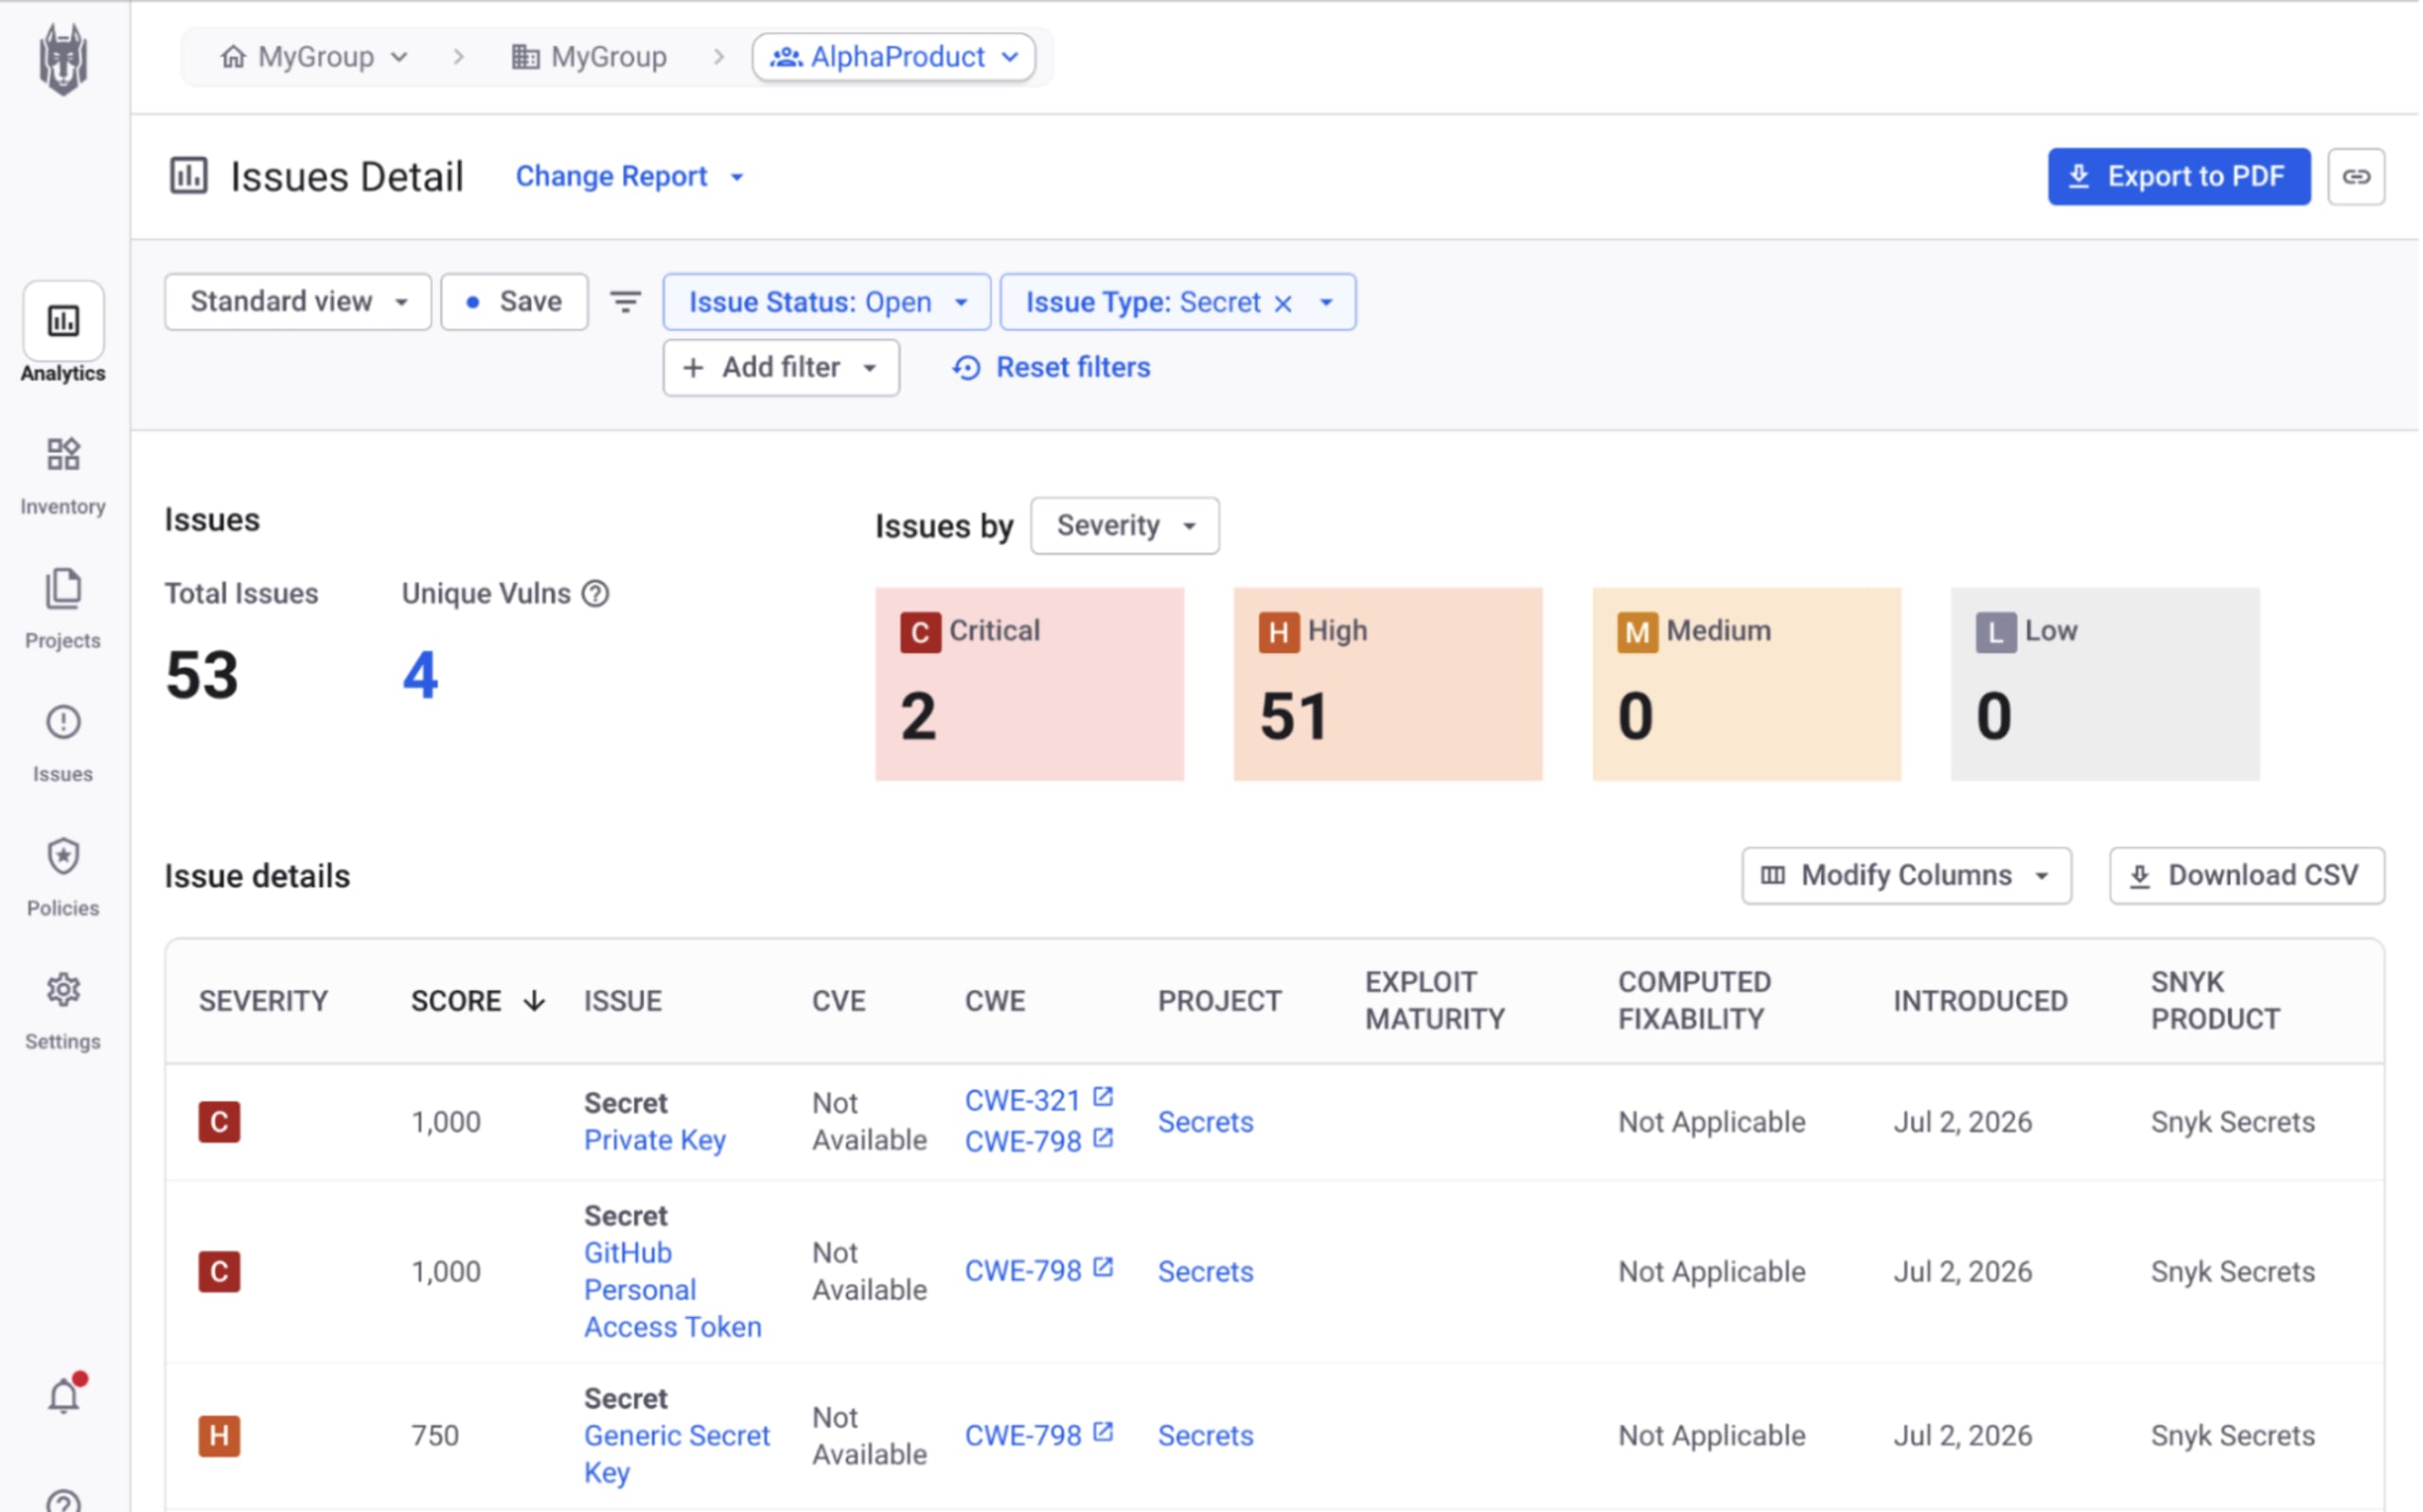Click the High severity badge in Generic Secret Key row

click(219, 1437)
